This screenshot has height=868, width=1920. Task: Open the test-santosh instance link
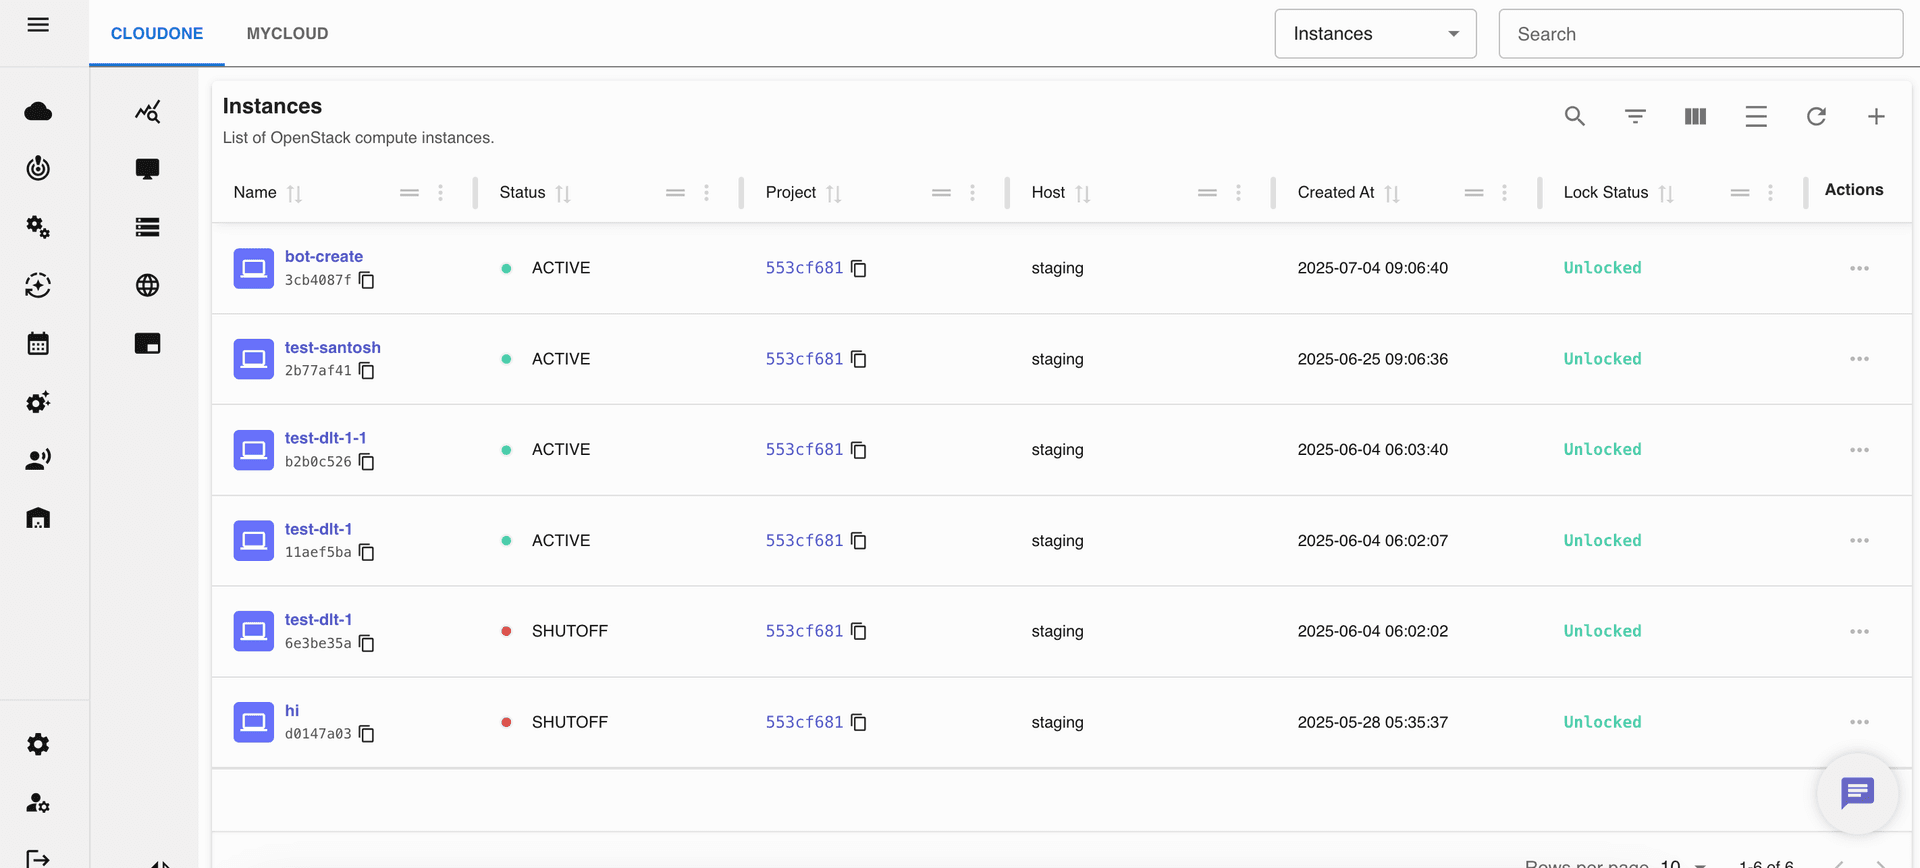click(x=333, y=347)
